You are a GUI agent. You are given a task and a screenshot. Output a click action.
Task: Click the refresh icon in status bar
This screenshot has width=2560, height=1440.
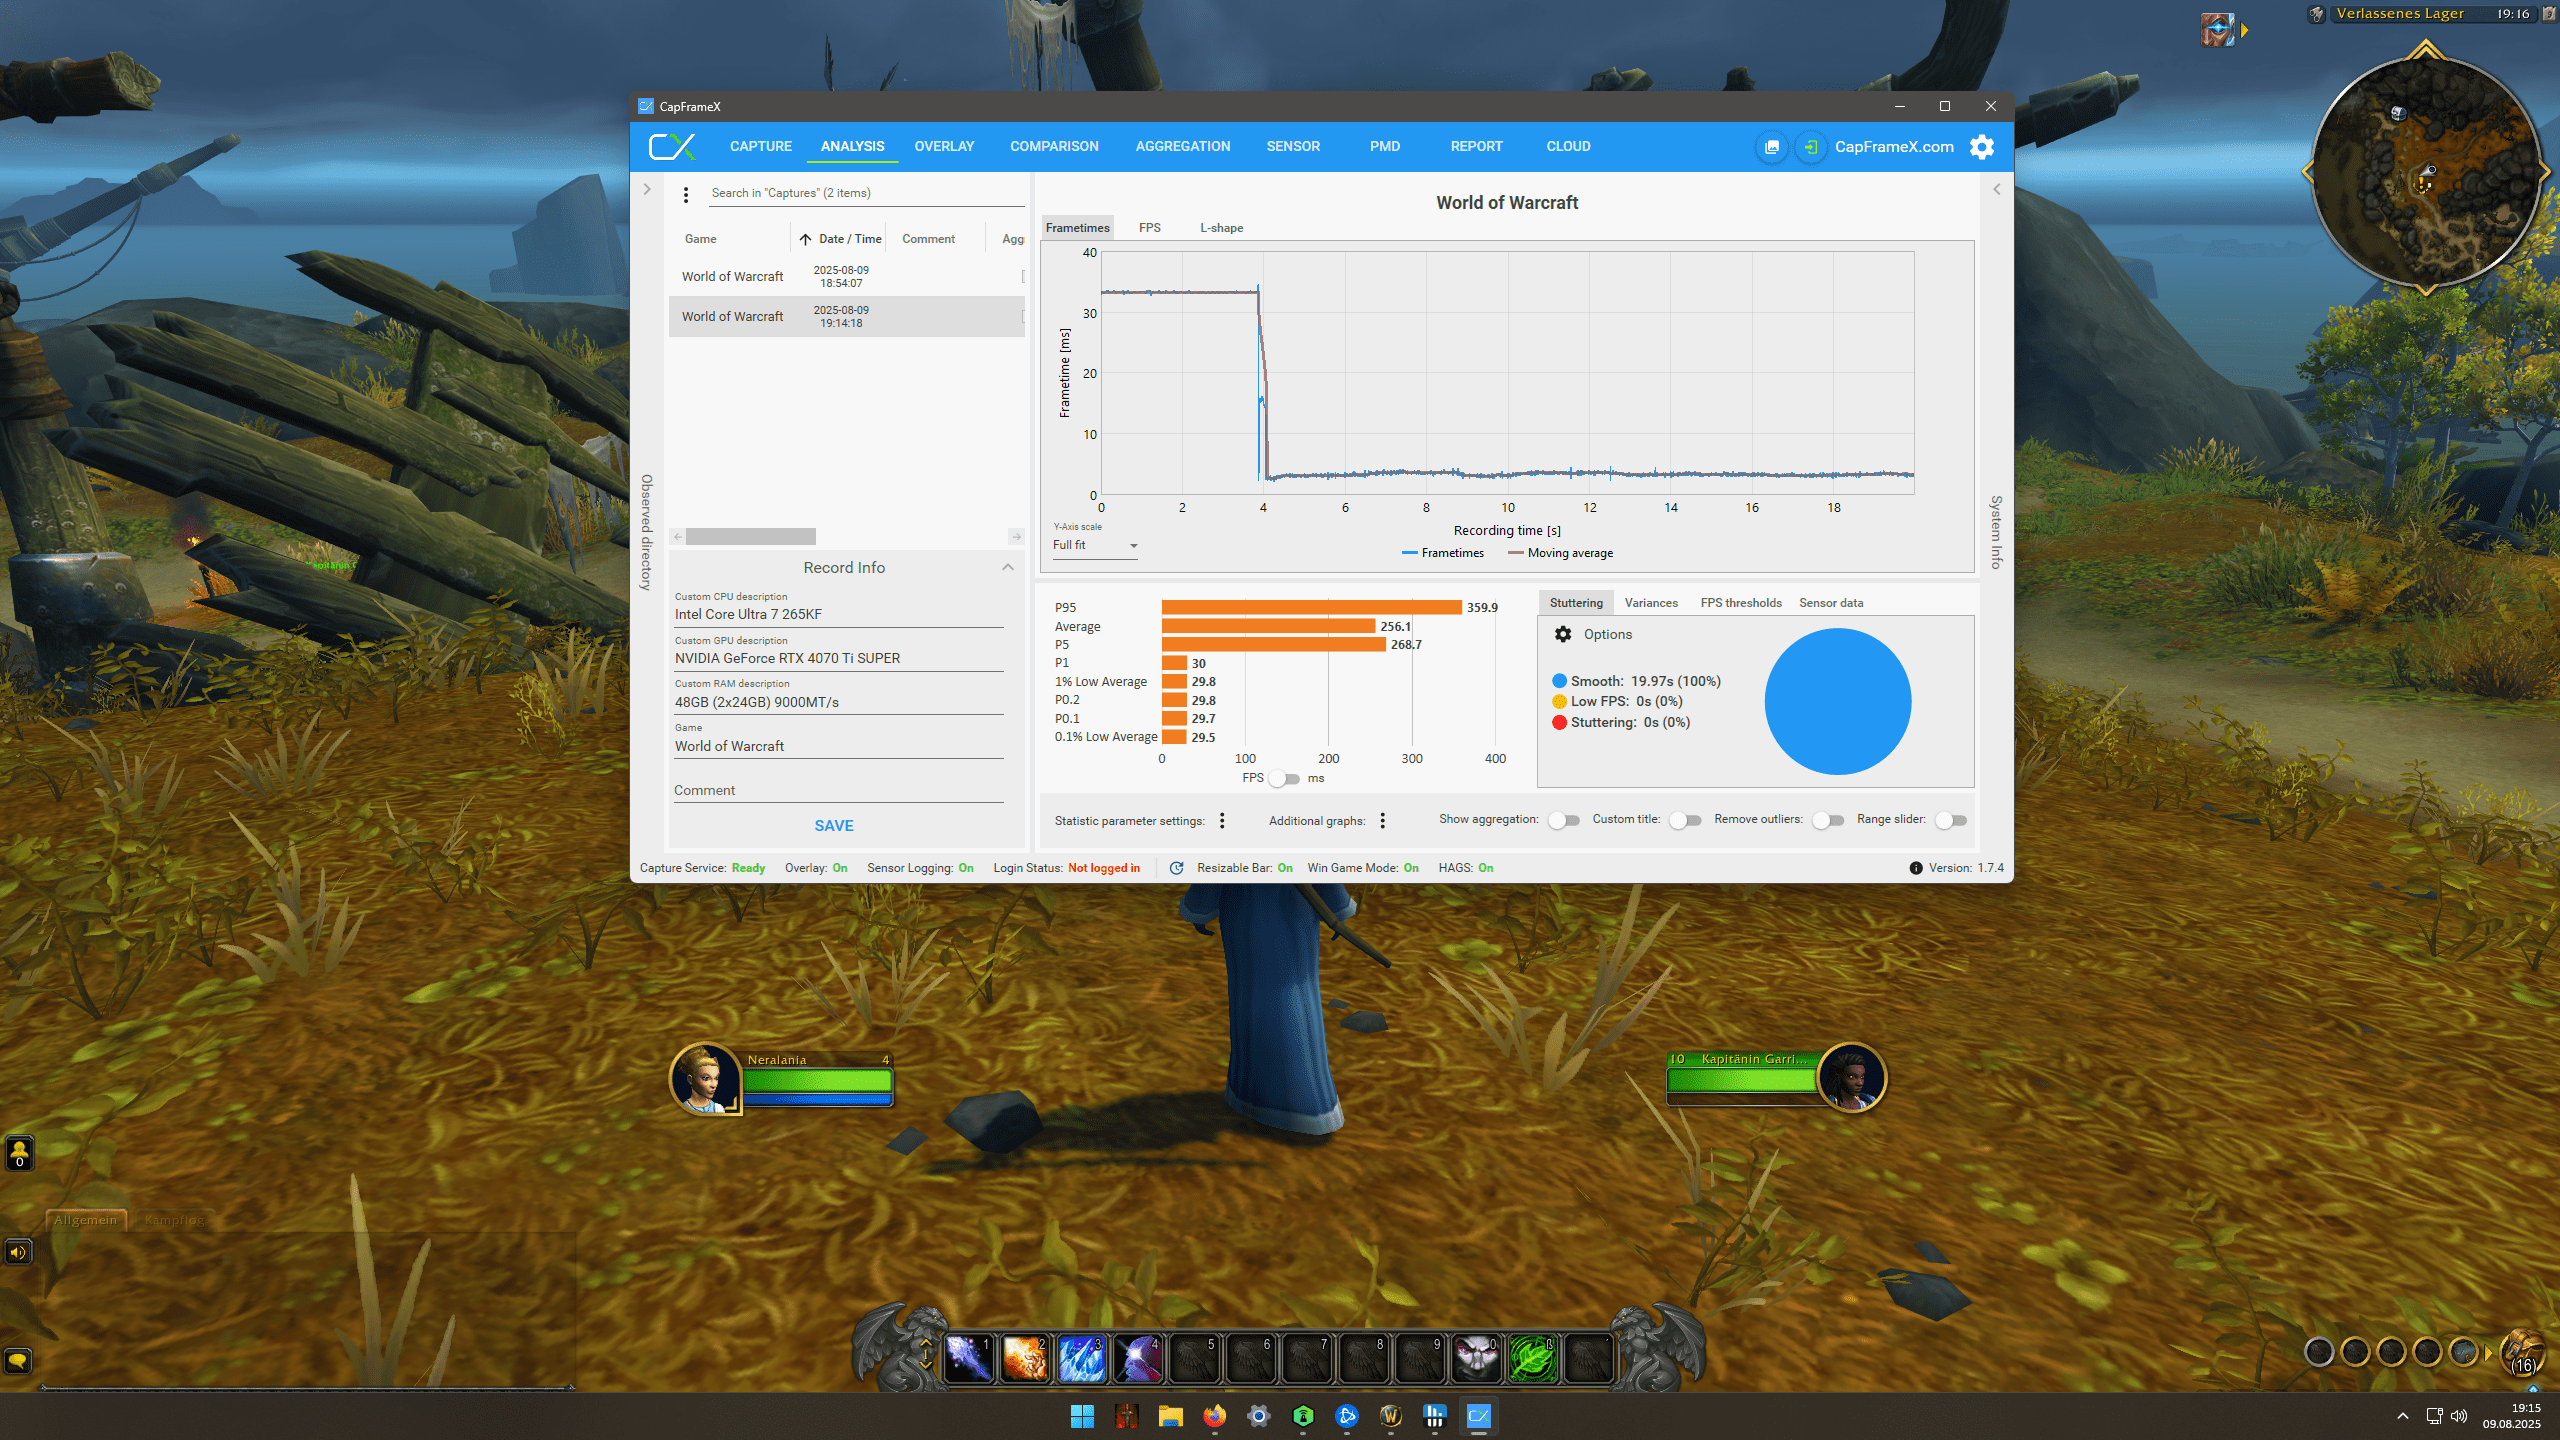(x=1176, y=868)
